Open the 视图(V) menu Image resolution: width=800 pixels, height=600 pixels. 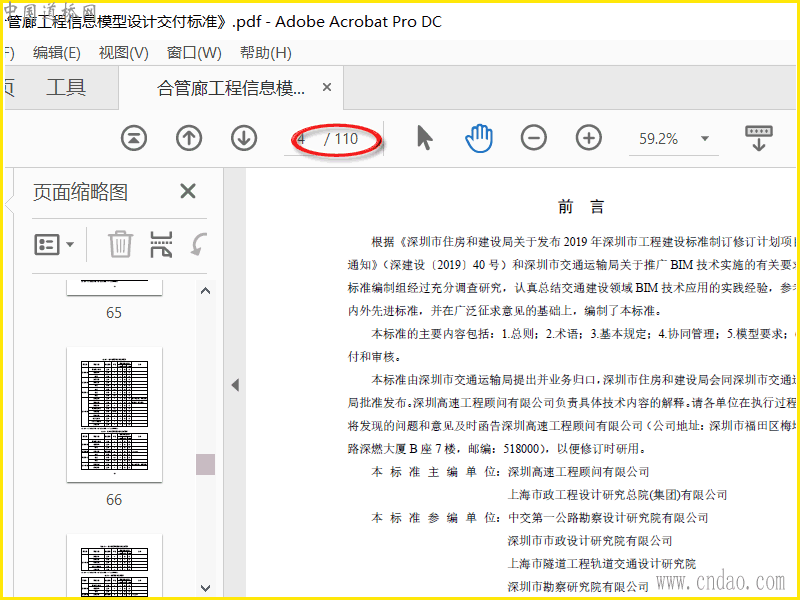point(123,53)
